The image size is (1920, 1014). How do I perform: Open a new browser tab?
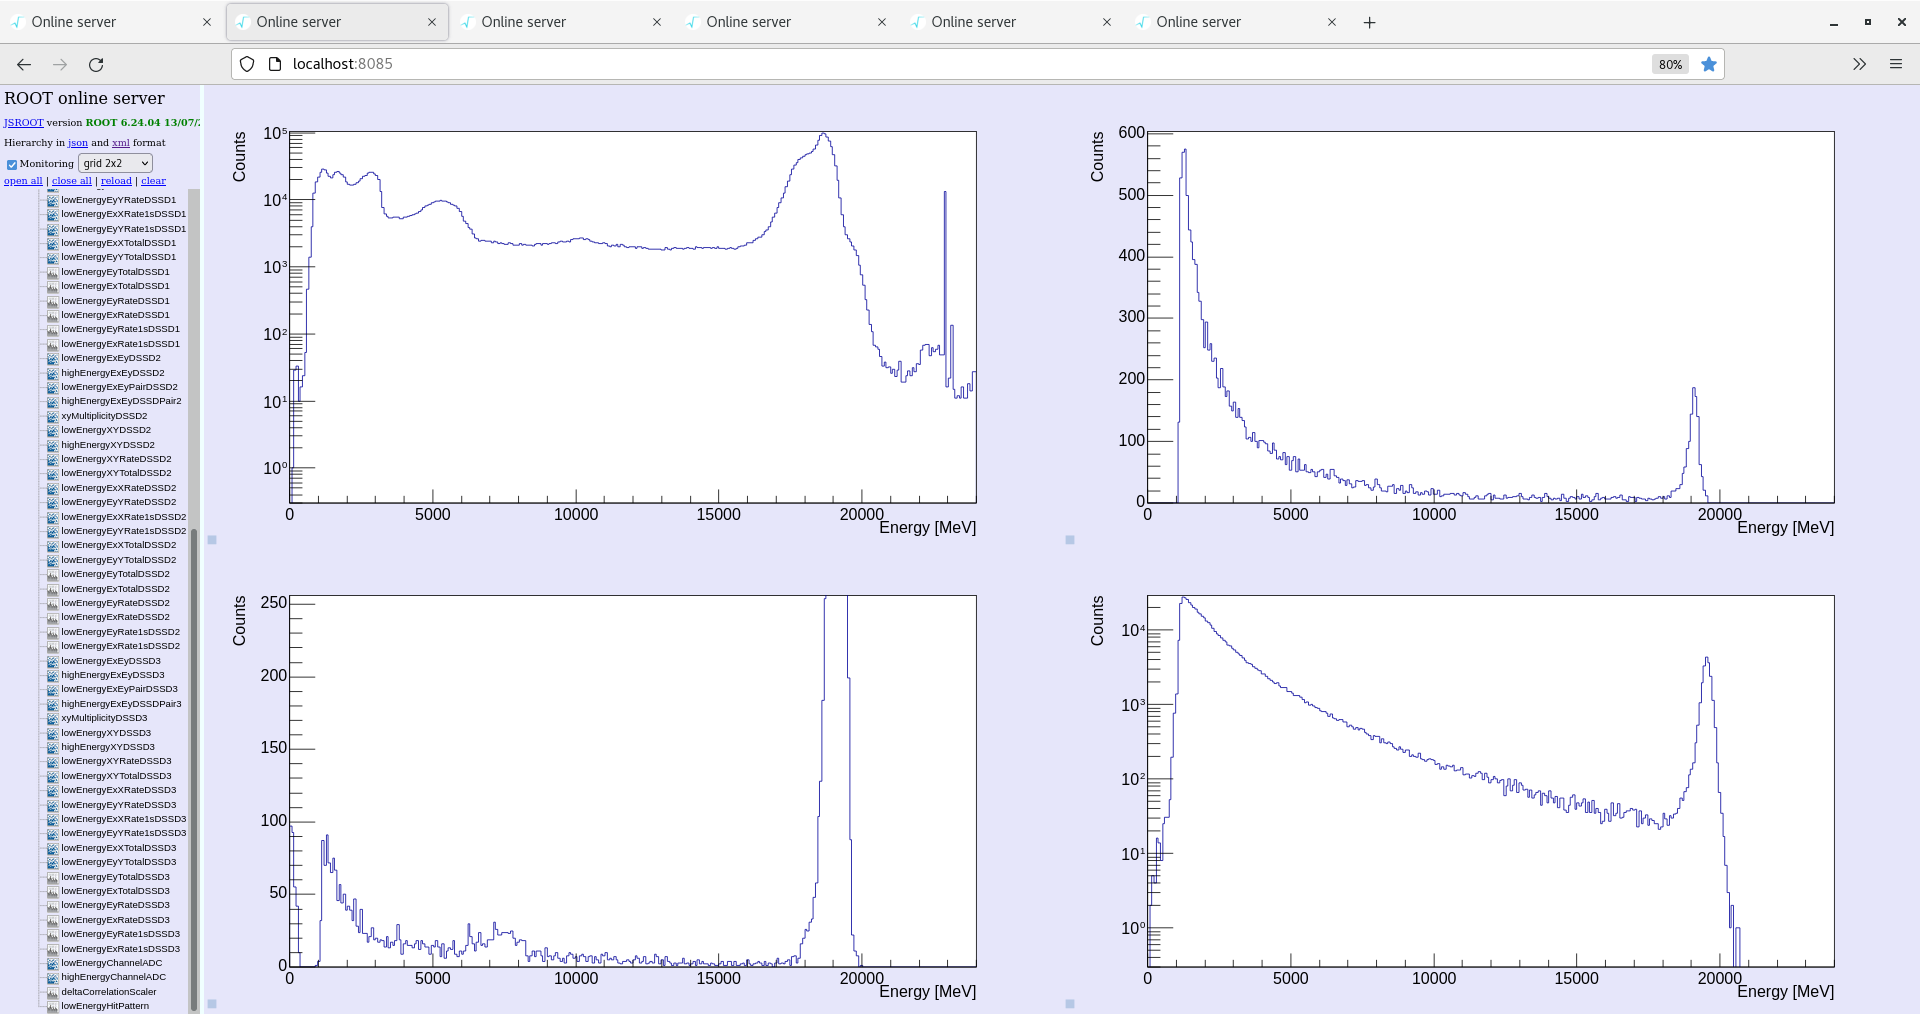[x=1369, y=22]
